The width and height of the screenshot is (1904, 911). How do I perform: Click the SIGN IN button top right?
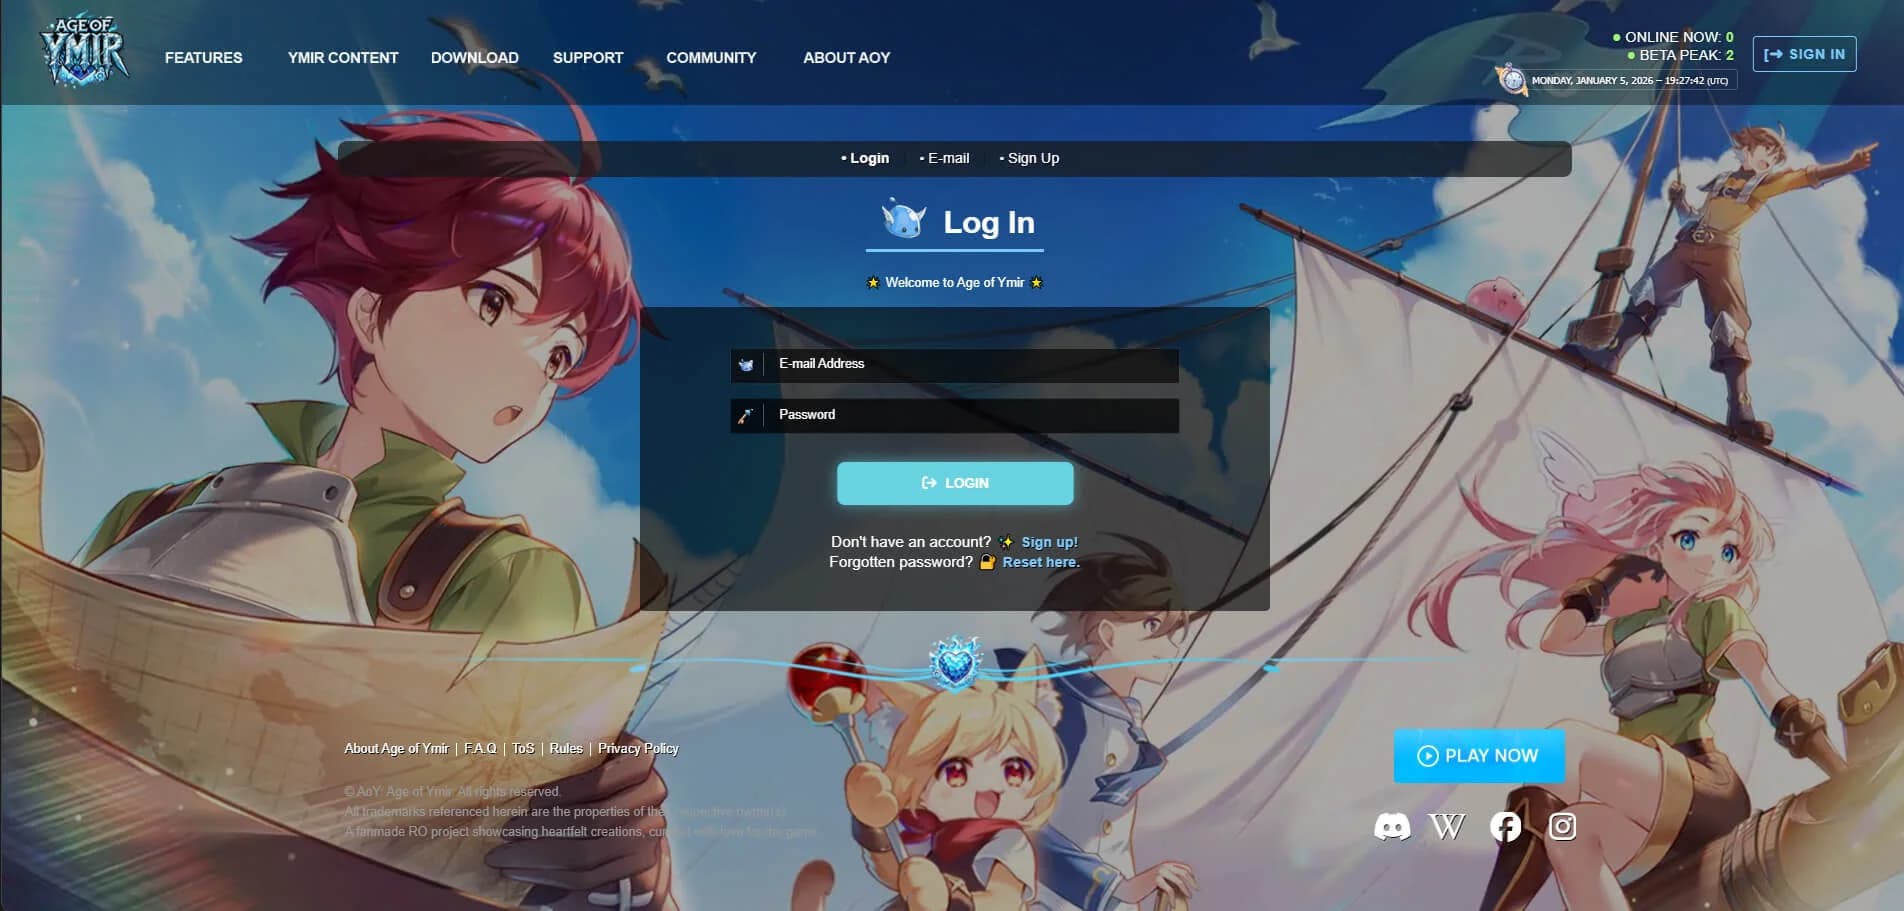point(1804,54)
